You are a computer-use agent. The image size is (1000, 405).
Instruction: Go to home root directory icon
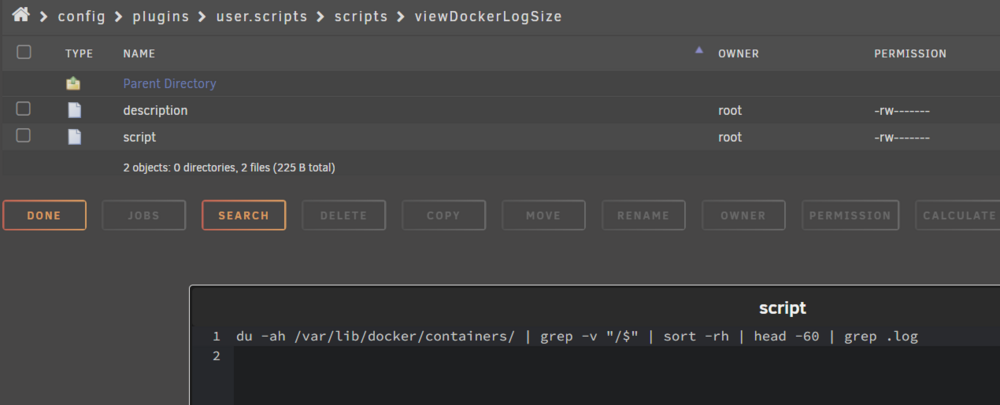tap(20, 15)
